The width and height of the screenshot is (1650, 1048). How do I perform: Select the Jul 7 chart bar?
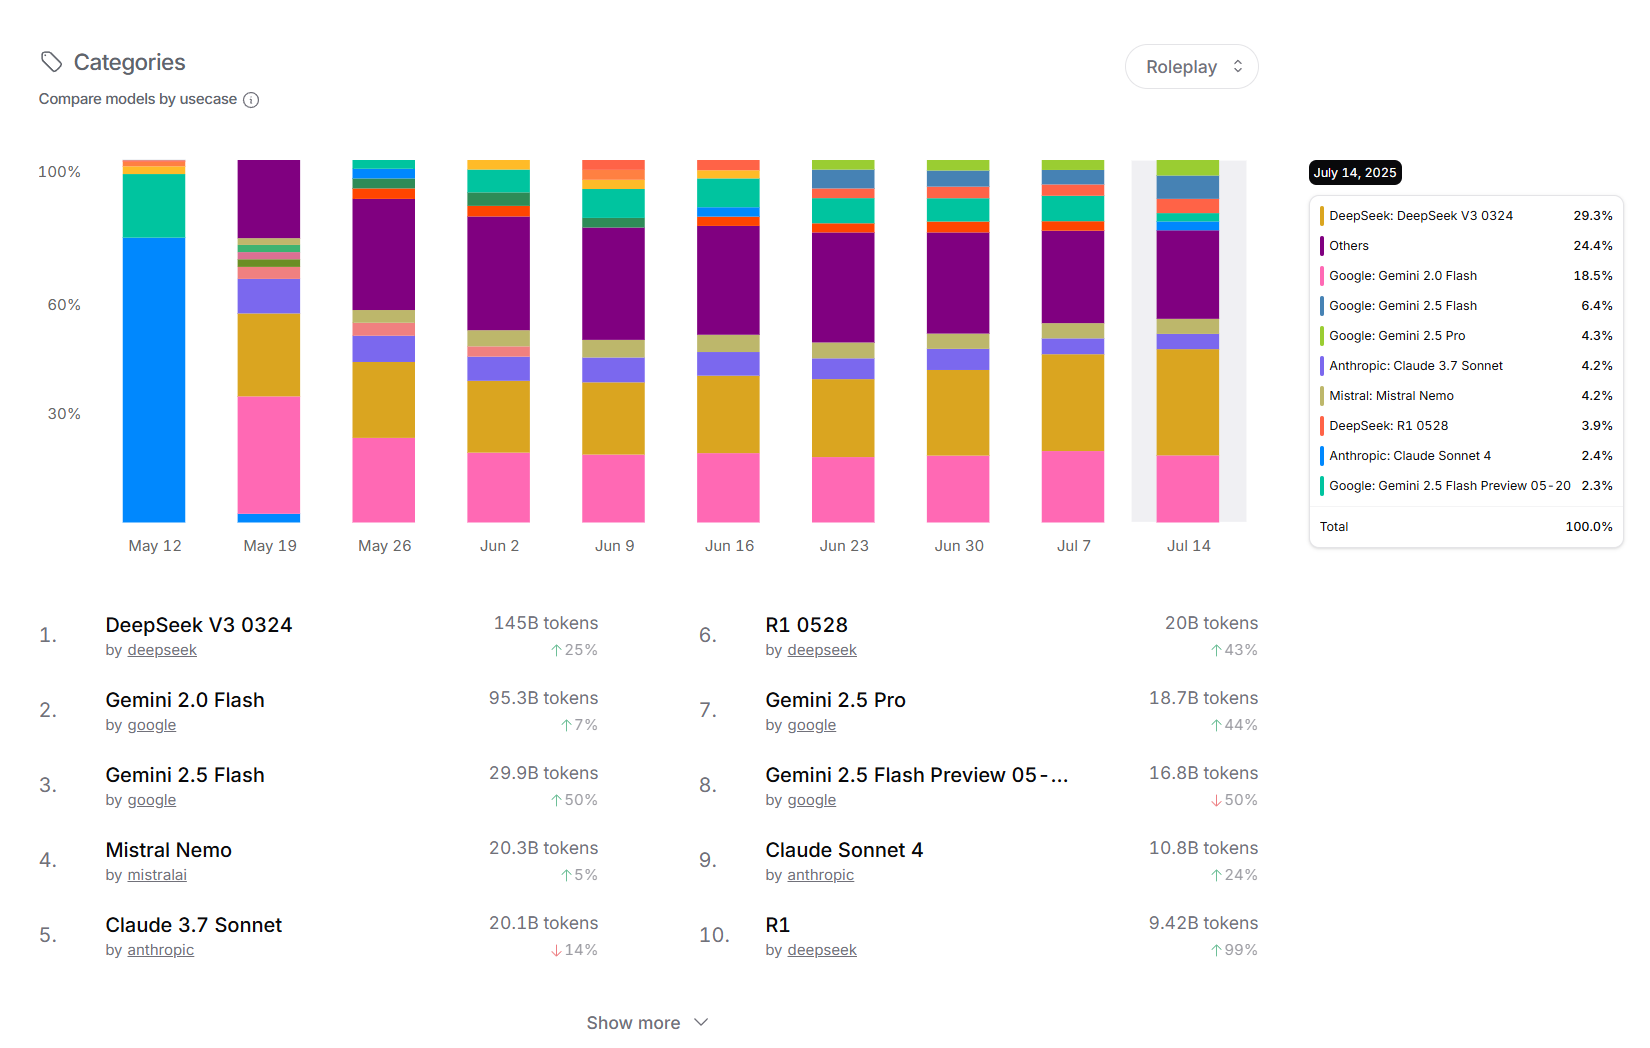click(1073, 341)
